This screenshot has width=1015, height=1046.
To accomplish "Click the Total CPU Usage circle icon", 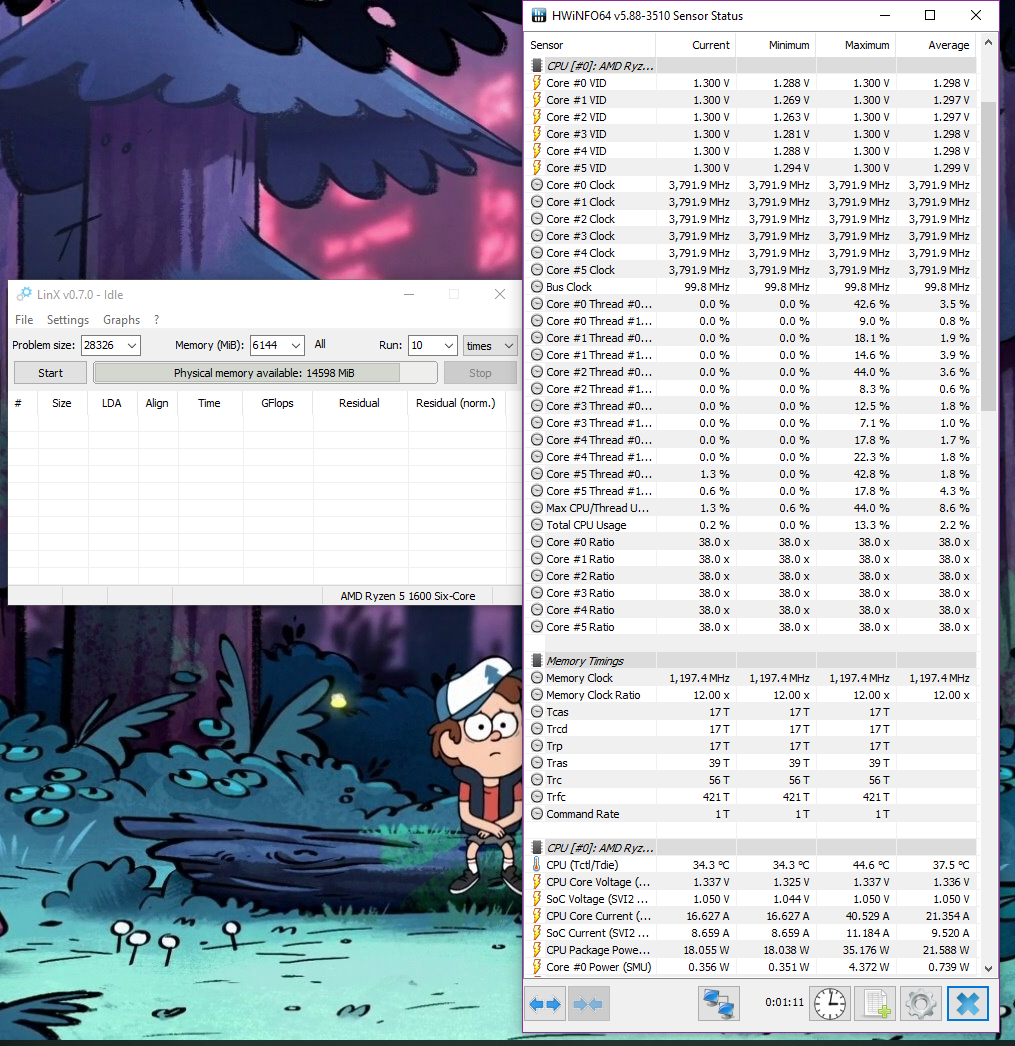I will [x=537, y=525].
